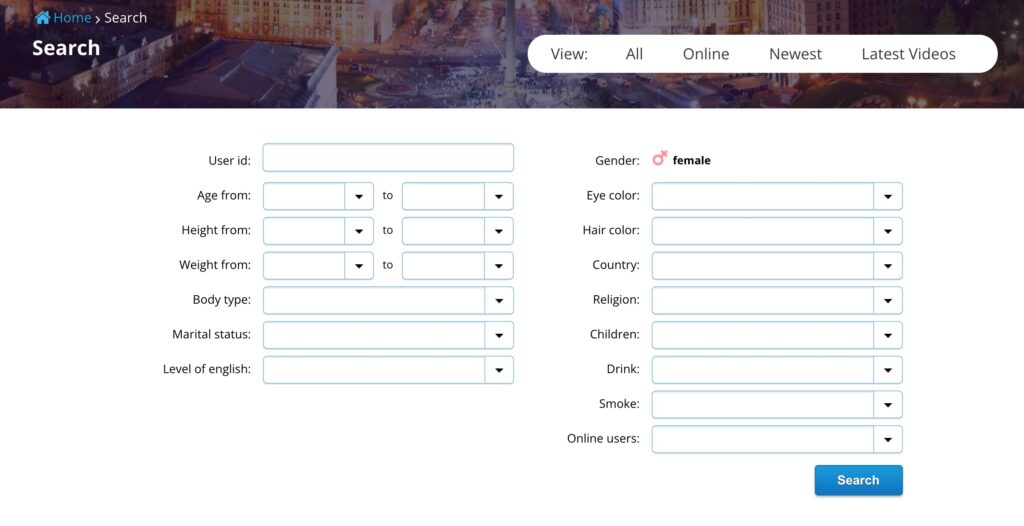Switch view to All
The image size is (1024, 526).
pos(634,54)
